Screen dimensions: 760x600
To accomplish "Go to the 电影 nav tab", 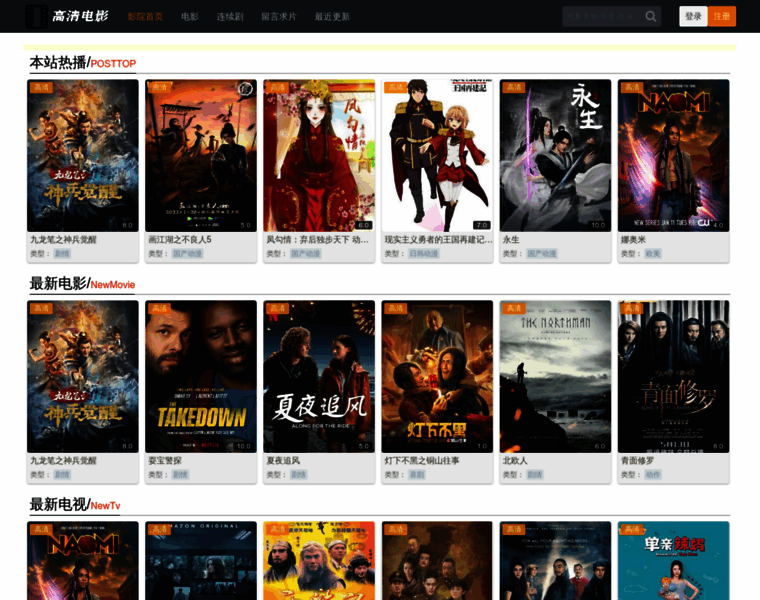I will (x=190, y=16).
